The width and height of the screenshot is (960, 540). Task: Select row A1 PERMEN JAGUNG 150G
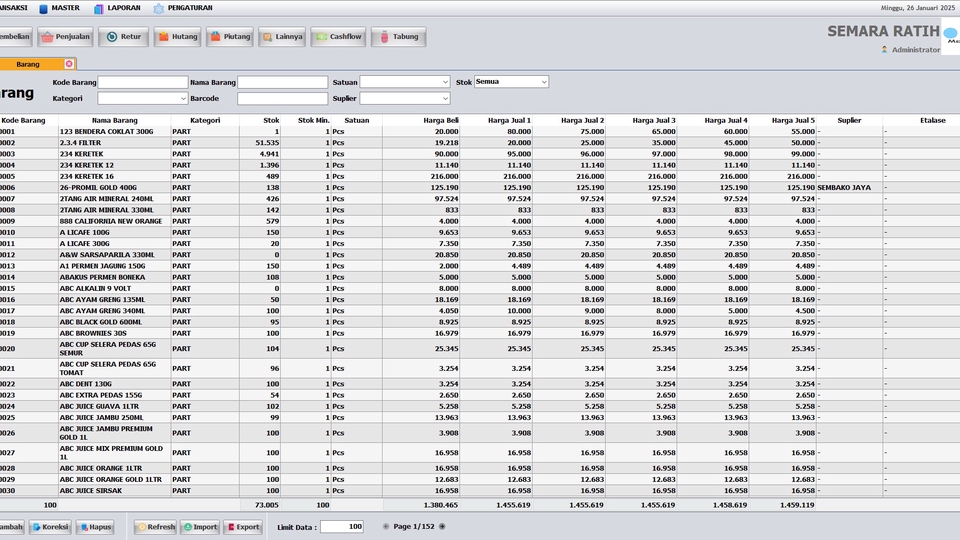480,266
